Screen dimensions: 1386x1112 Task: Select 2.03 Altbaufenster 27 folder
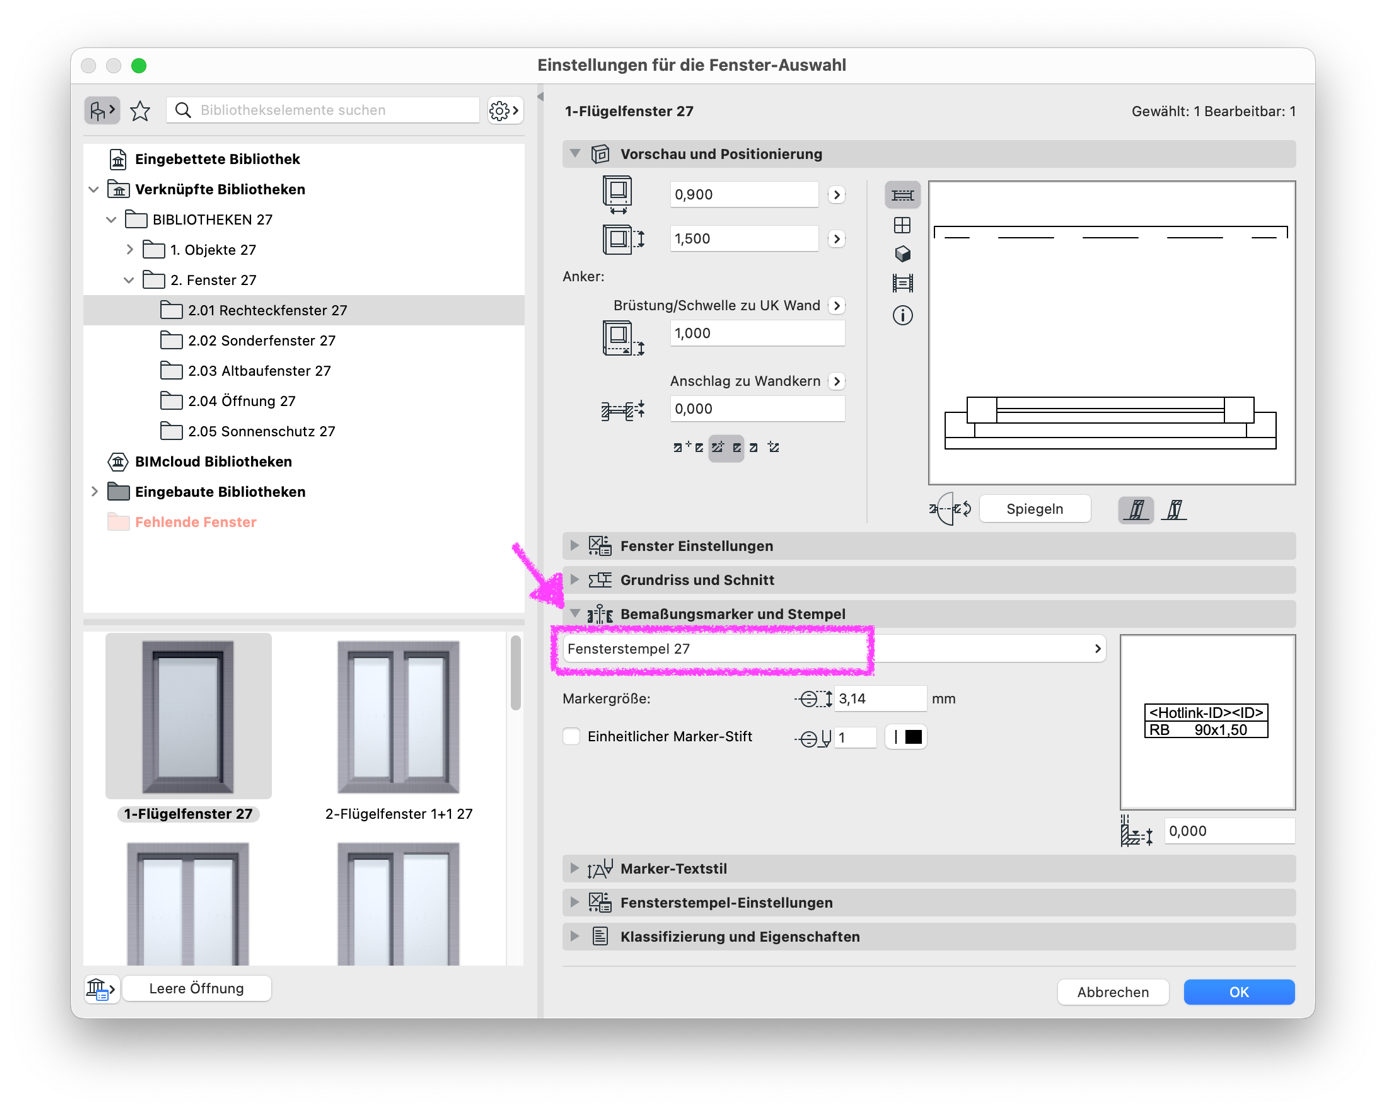pos(304,371)
